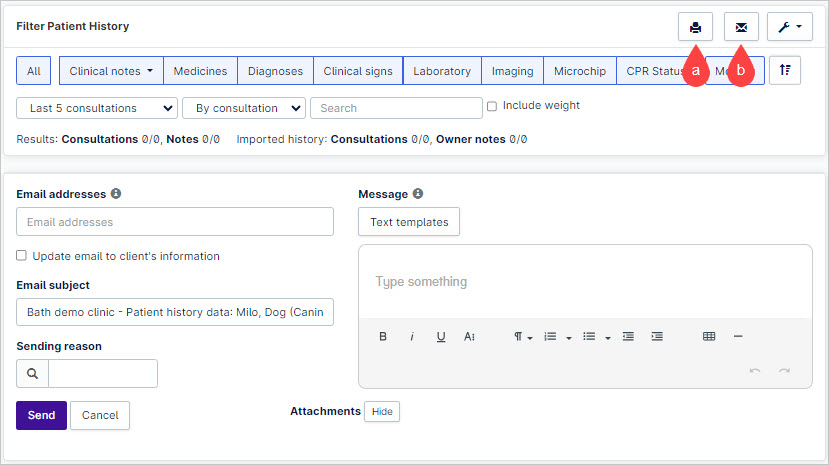Open the wrench tools menu

click(789, 27)
